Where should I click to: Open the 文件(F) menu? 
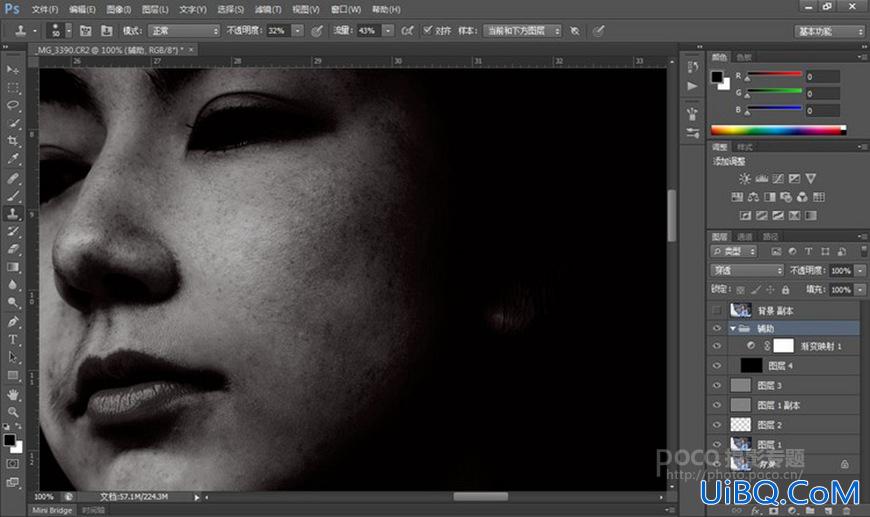coord(44,9)
